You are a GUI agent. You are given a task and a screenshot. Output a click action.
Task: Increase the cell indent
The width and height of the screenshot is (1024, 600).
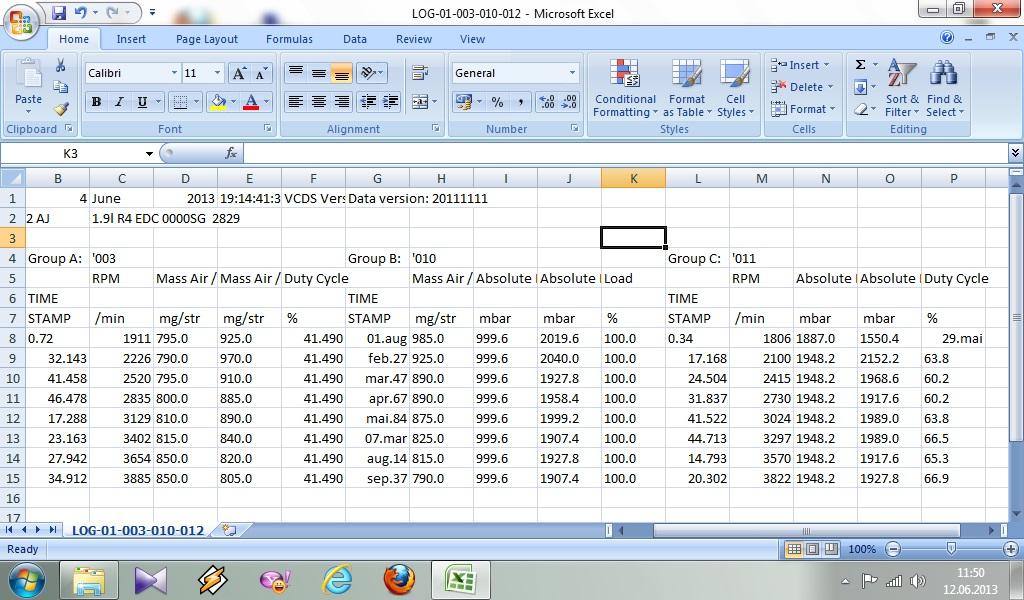tap(391, 101)
